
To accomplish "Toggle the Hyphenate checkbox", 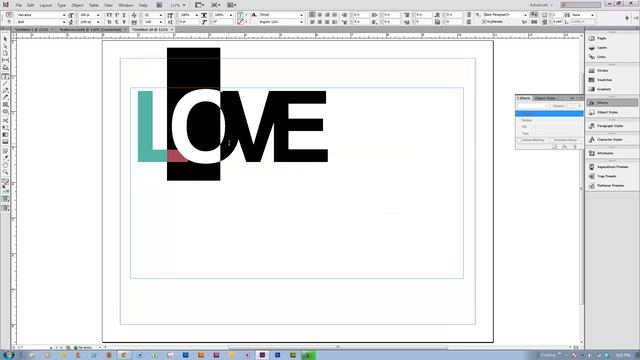I will 484,22.
